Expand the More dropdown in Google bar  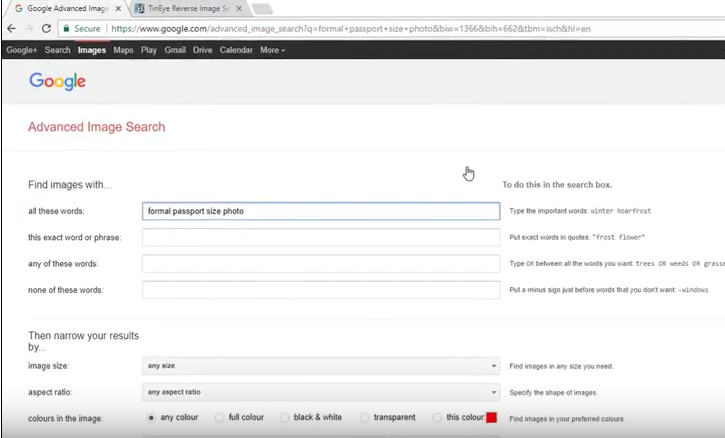(x=272, y=50)
